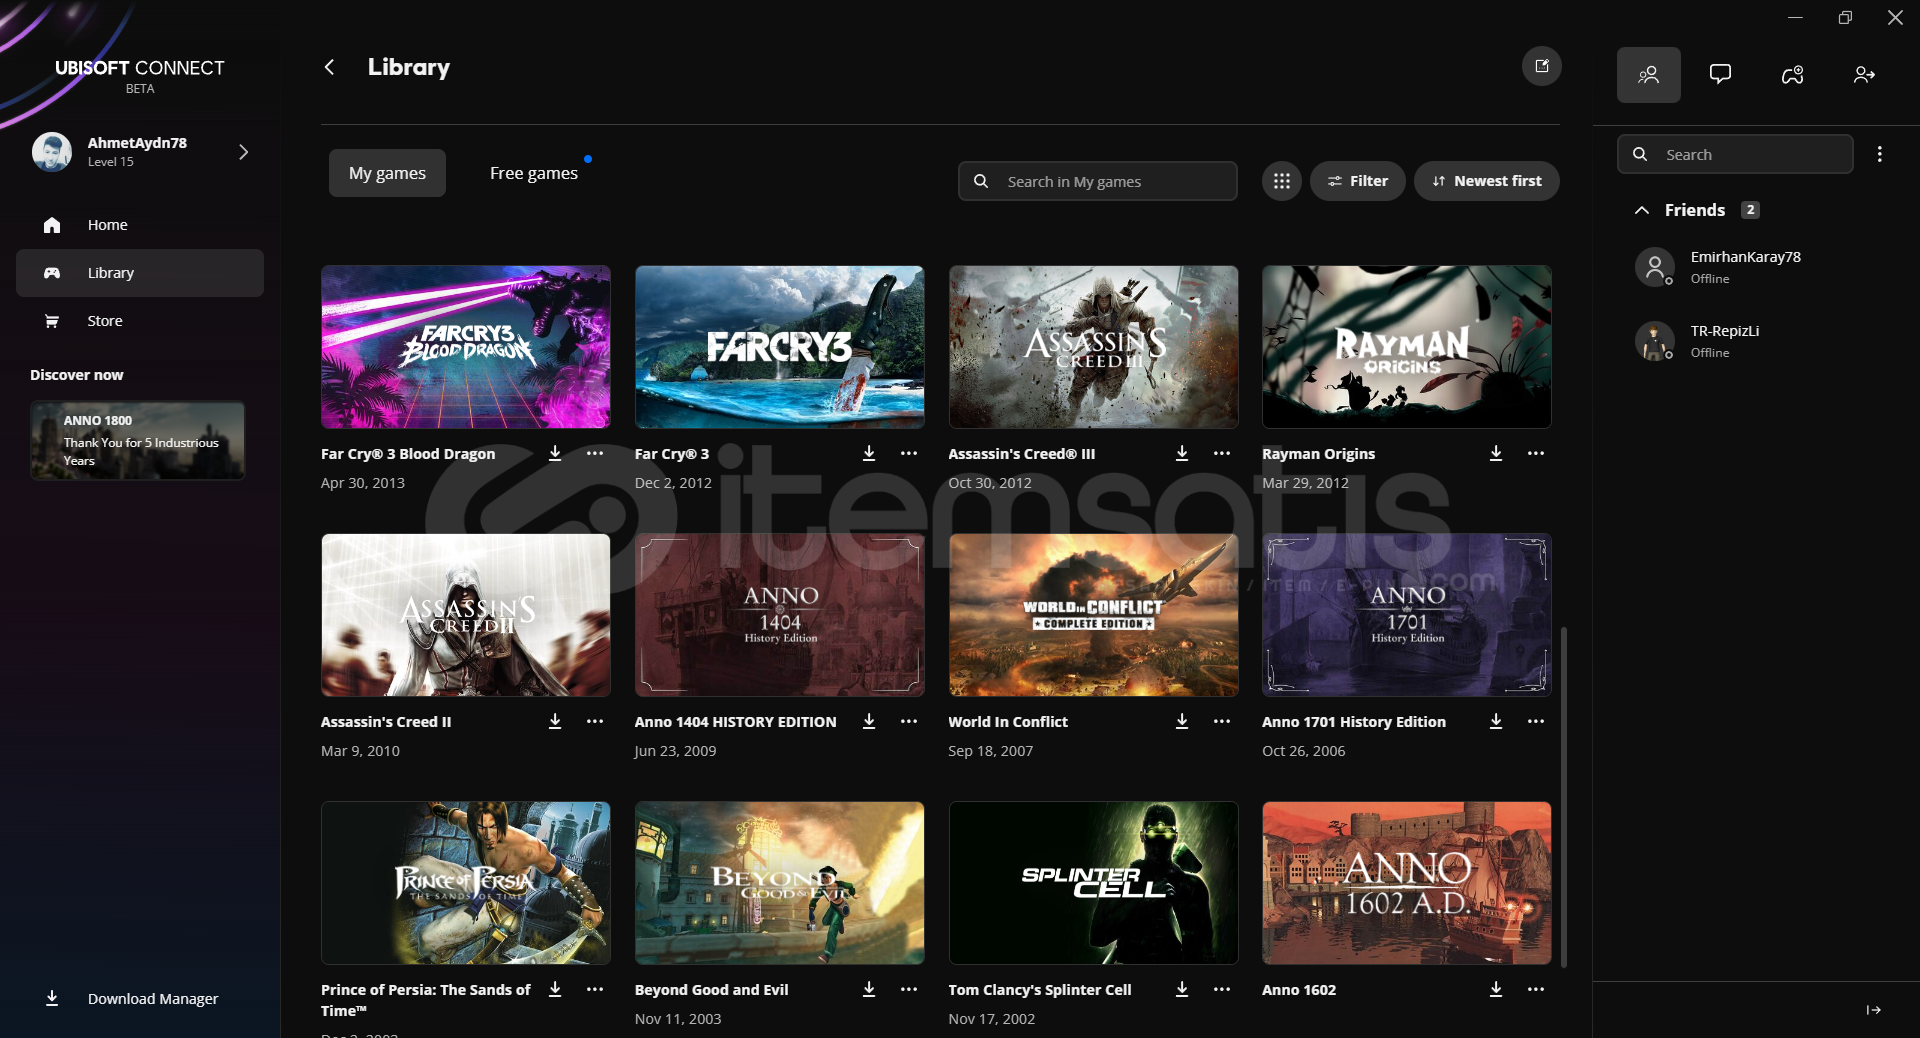Download Assassin's Creed III
Image resolution: width=1920 pixels, height=1038 pixels.
pos(1182,453)
